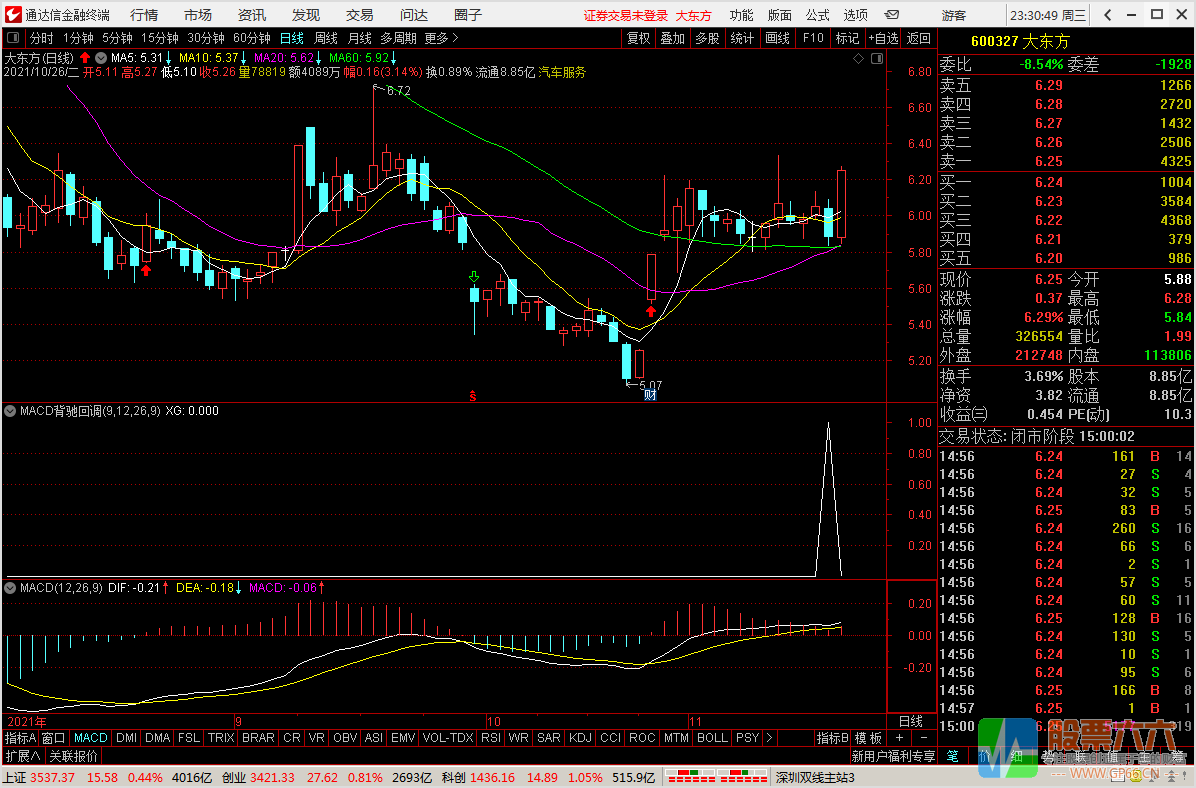Open the 公式 formula menu
The image size is (1196, 788).
click(x=817, y=15)
